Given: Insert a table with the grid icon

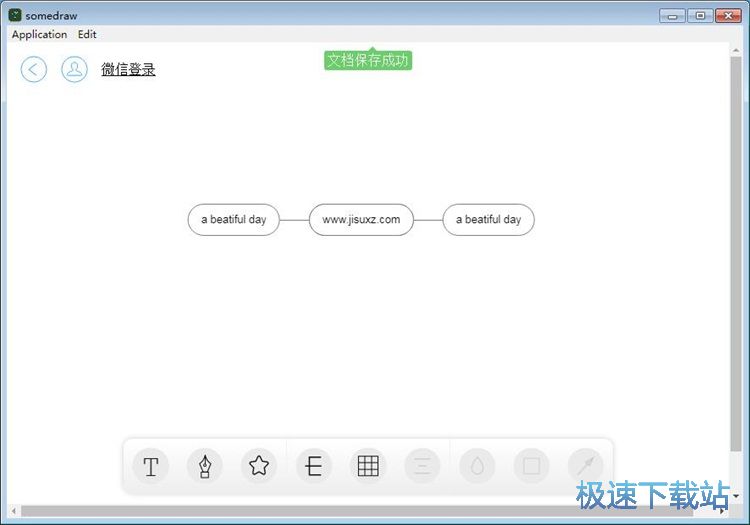Looking at the screenshot, I should click(x=368, y=466).
